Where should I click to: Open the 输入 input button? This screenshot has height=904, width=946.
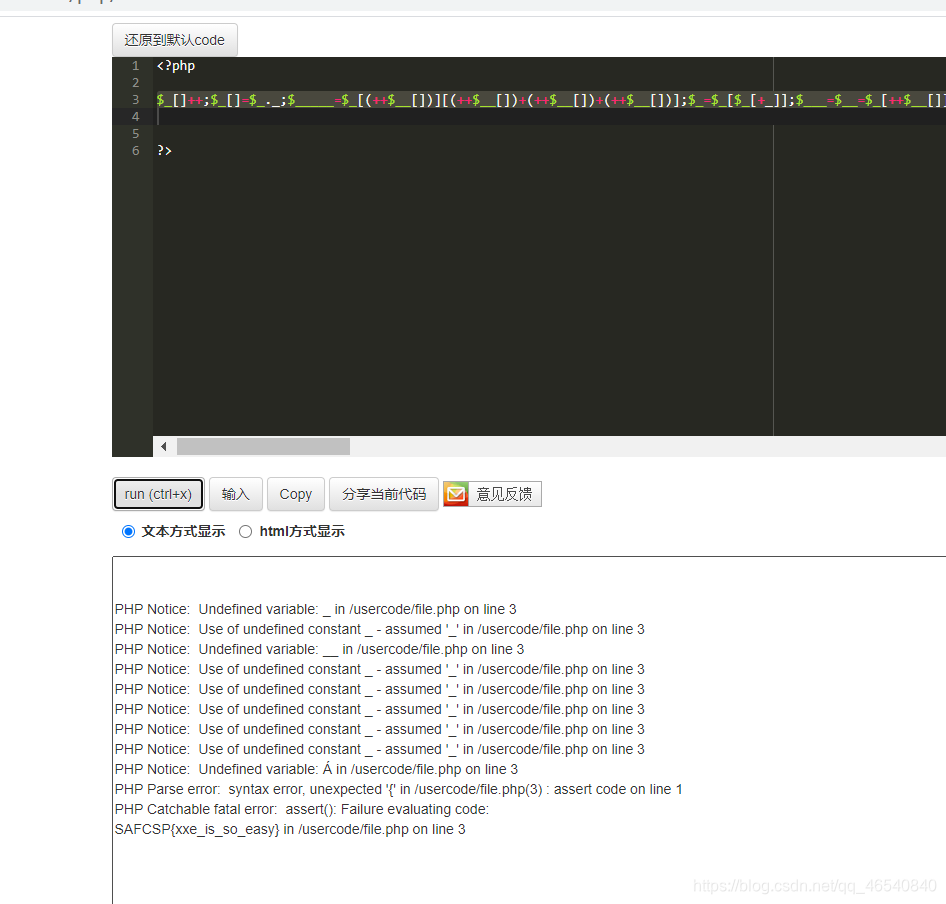tap(235, 494)
